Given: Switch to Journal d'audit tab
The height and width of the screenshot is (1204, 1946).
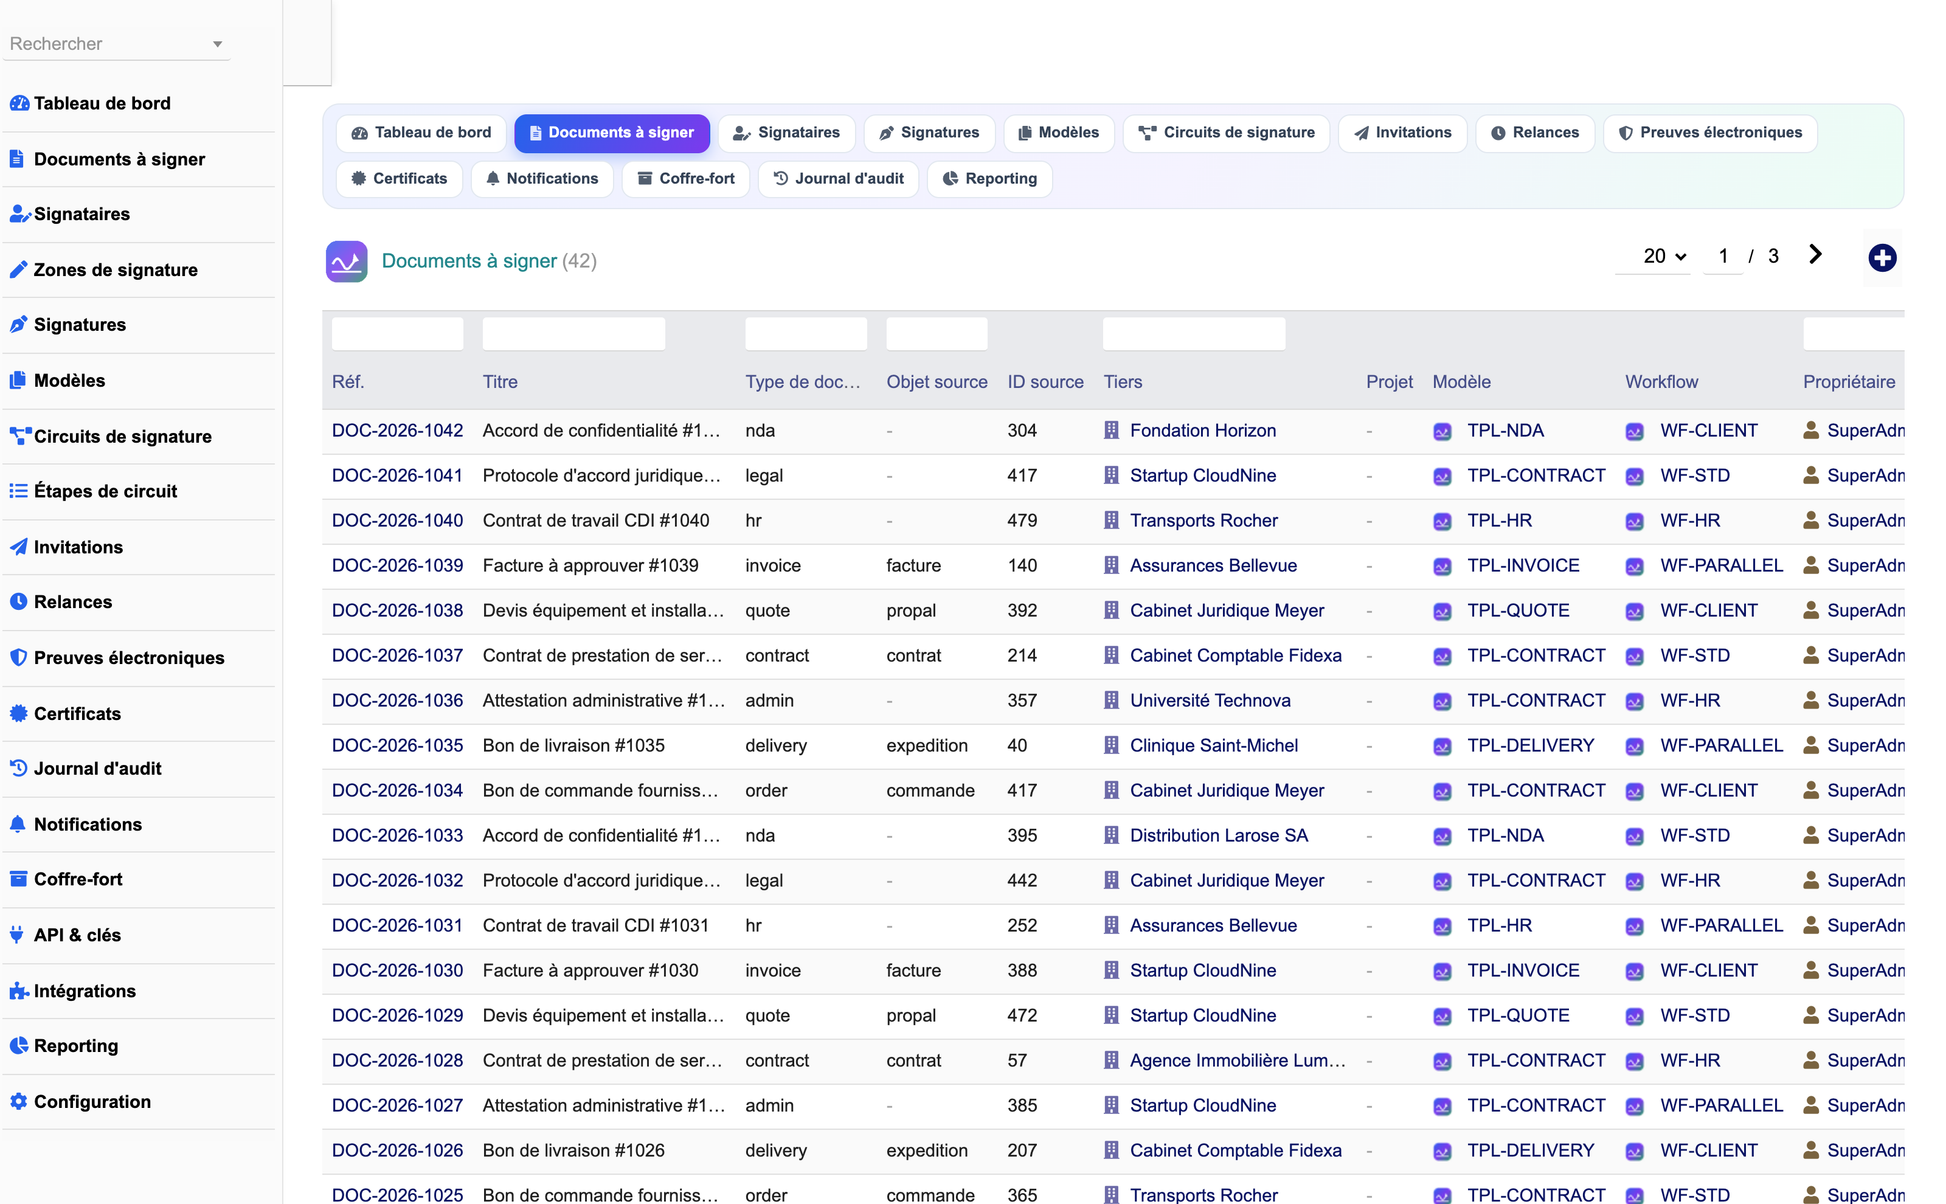Looking at the screenshot, I should (x=838, y=179).
